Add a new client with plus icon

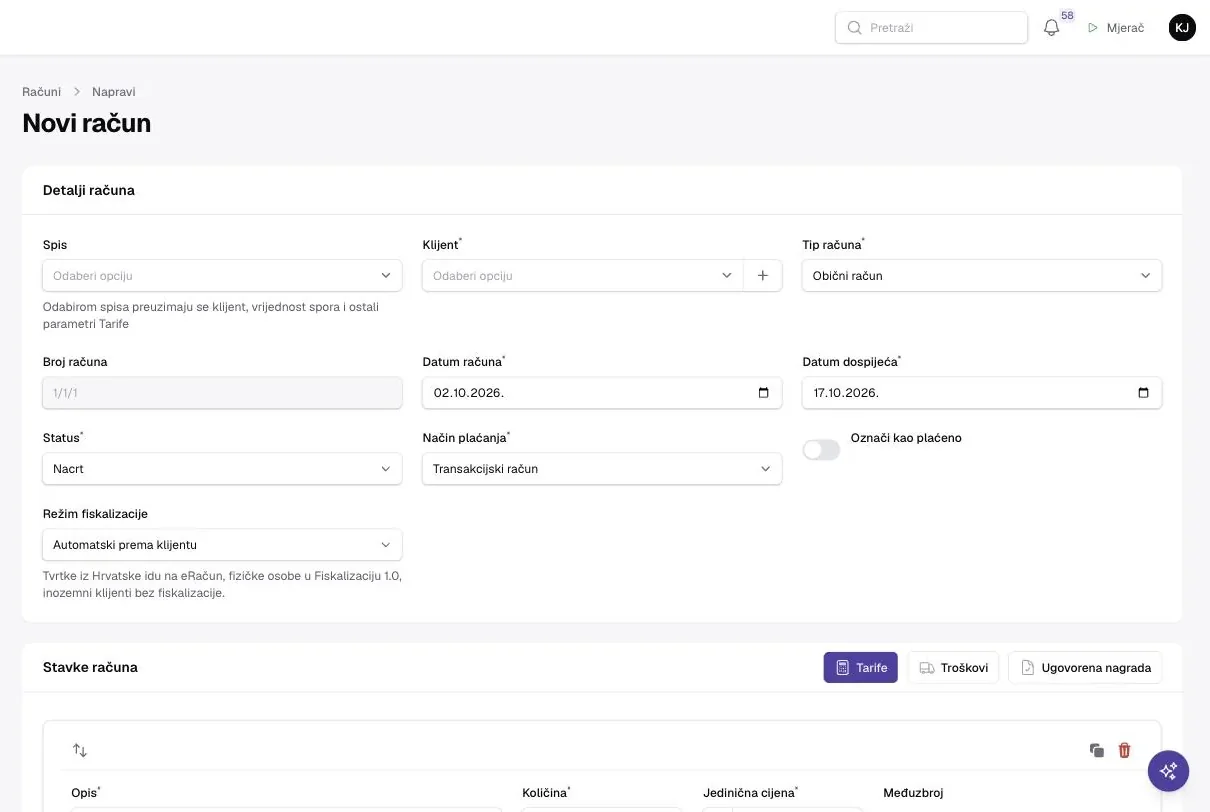[763, 276]
